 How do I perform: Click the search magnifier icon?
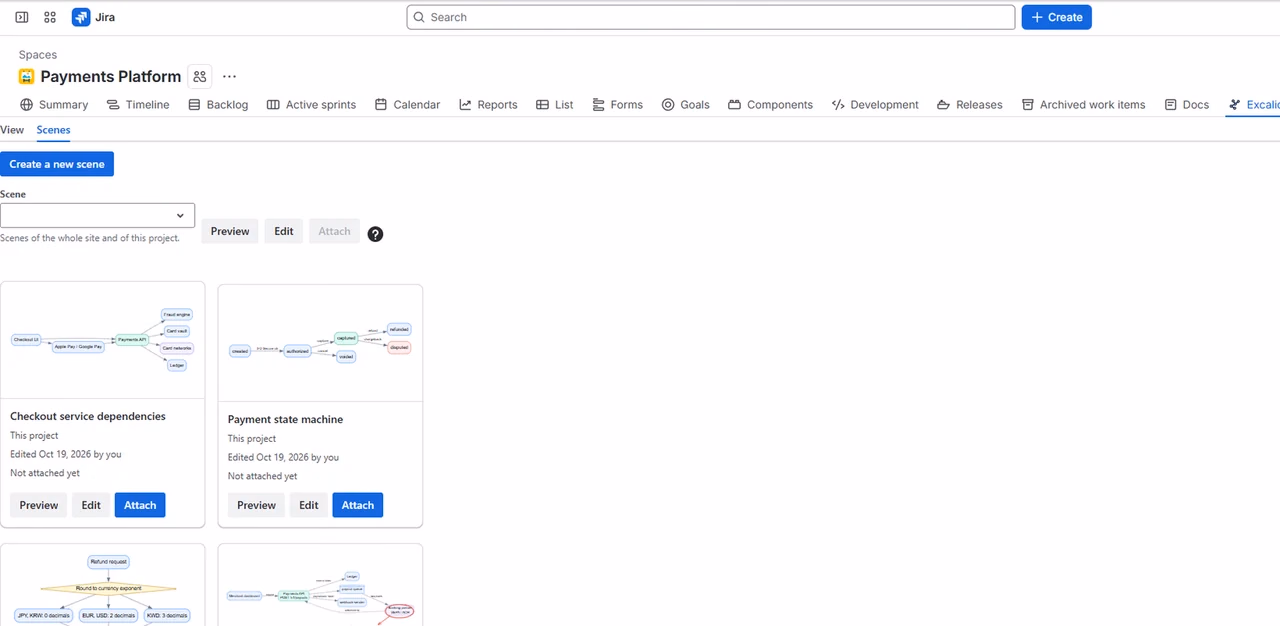pos(419,17)
